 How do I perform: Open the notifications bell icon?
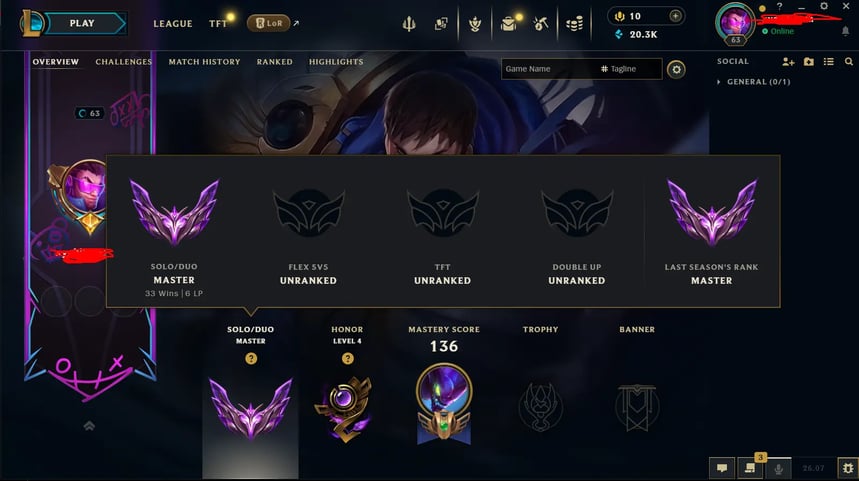tap(845, 31)
